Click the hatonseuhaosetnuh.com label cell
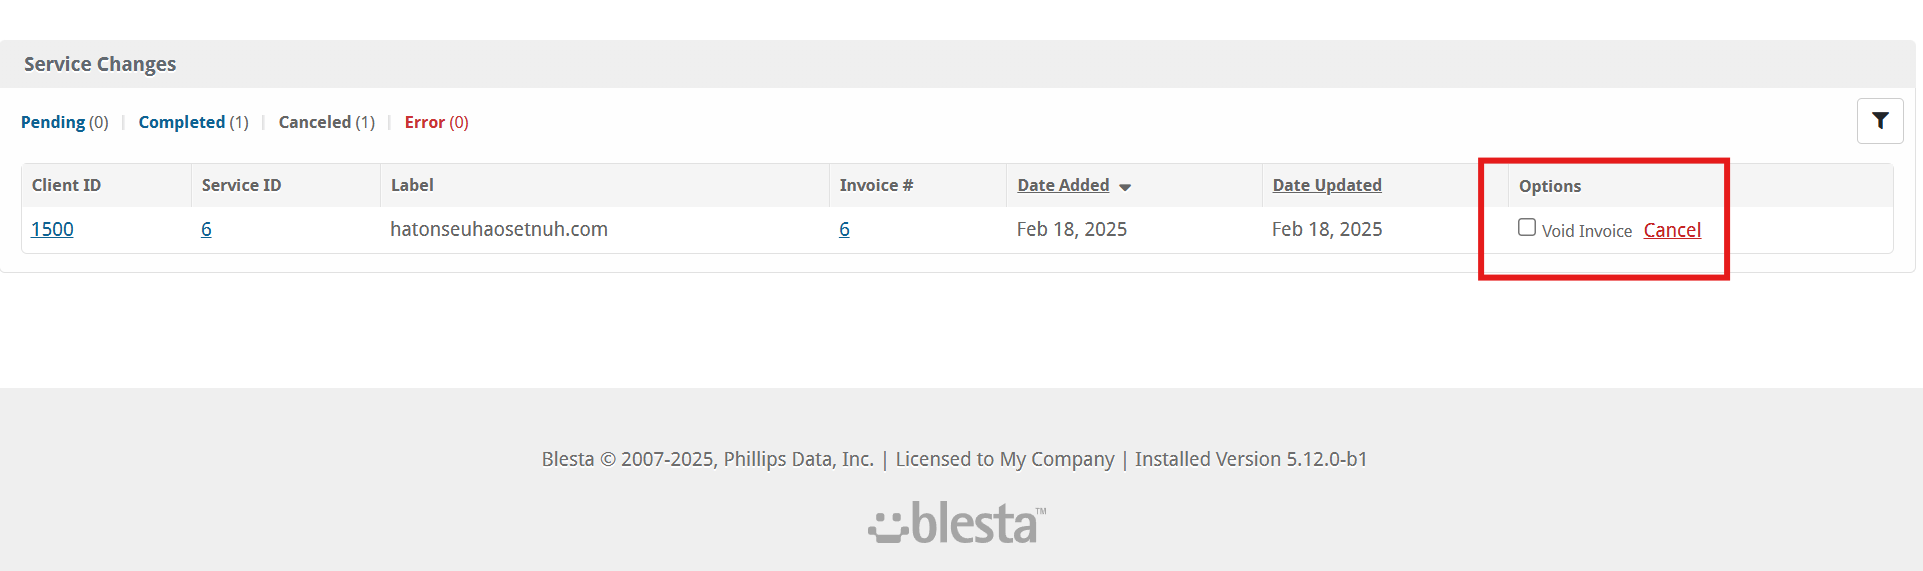Screen dimensions: 1923x571 499,229
